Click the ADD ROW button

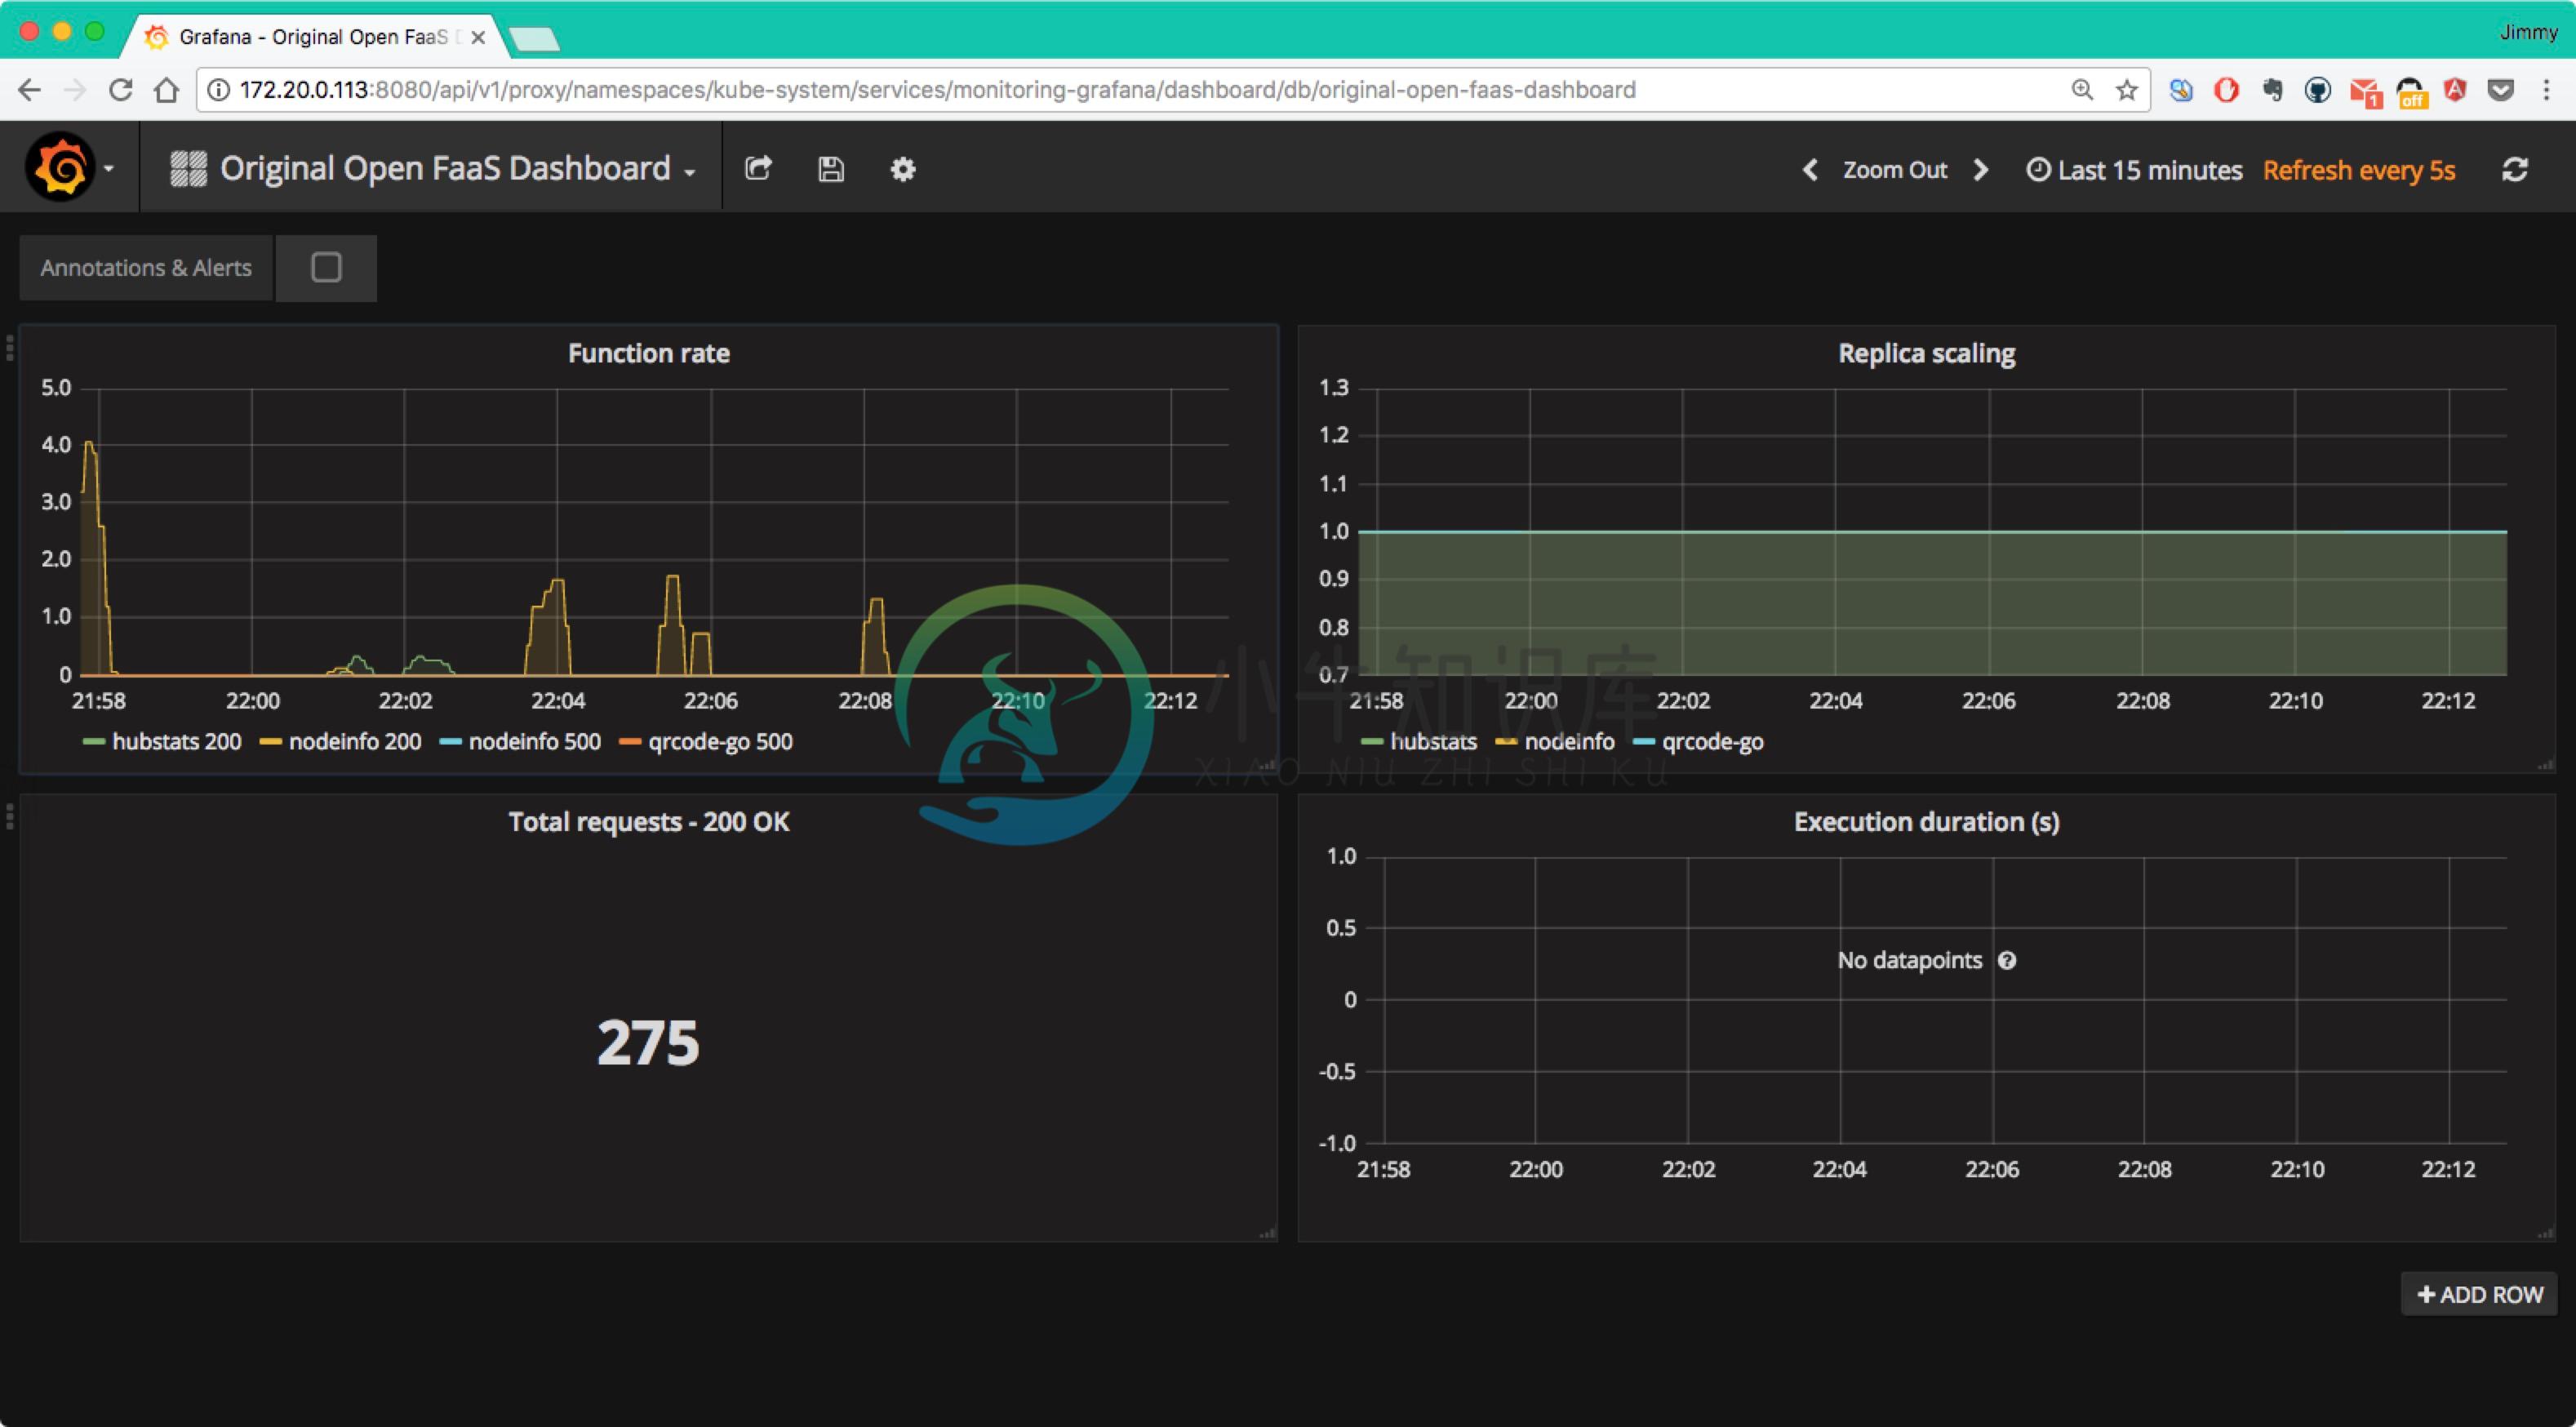pos(2479,1294)
